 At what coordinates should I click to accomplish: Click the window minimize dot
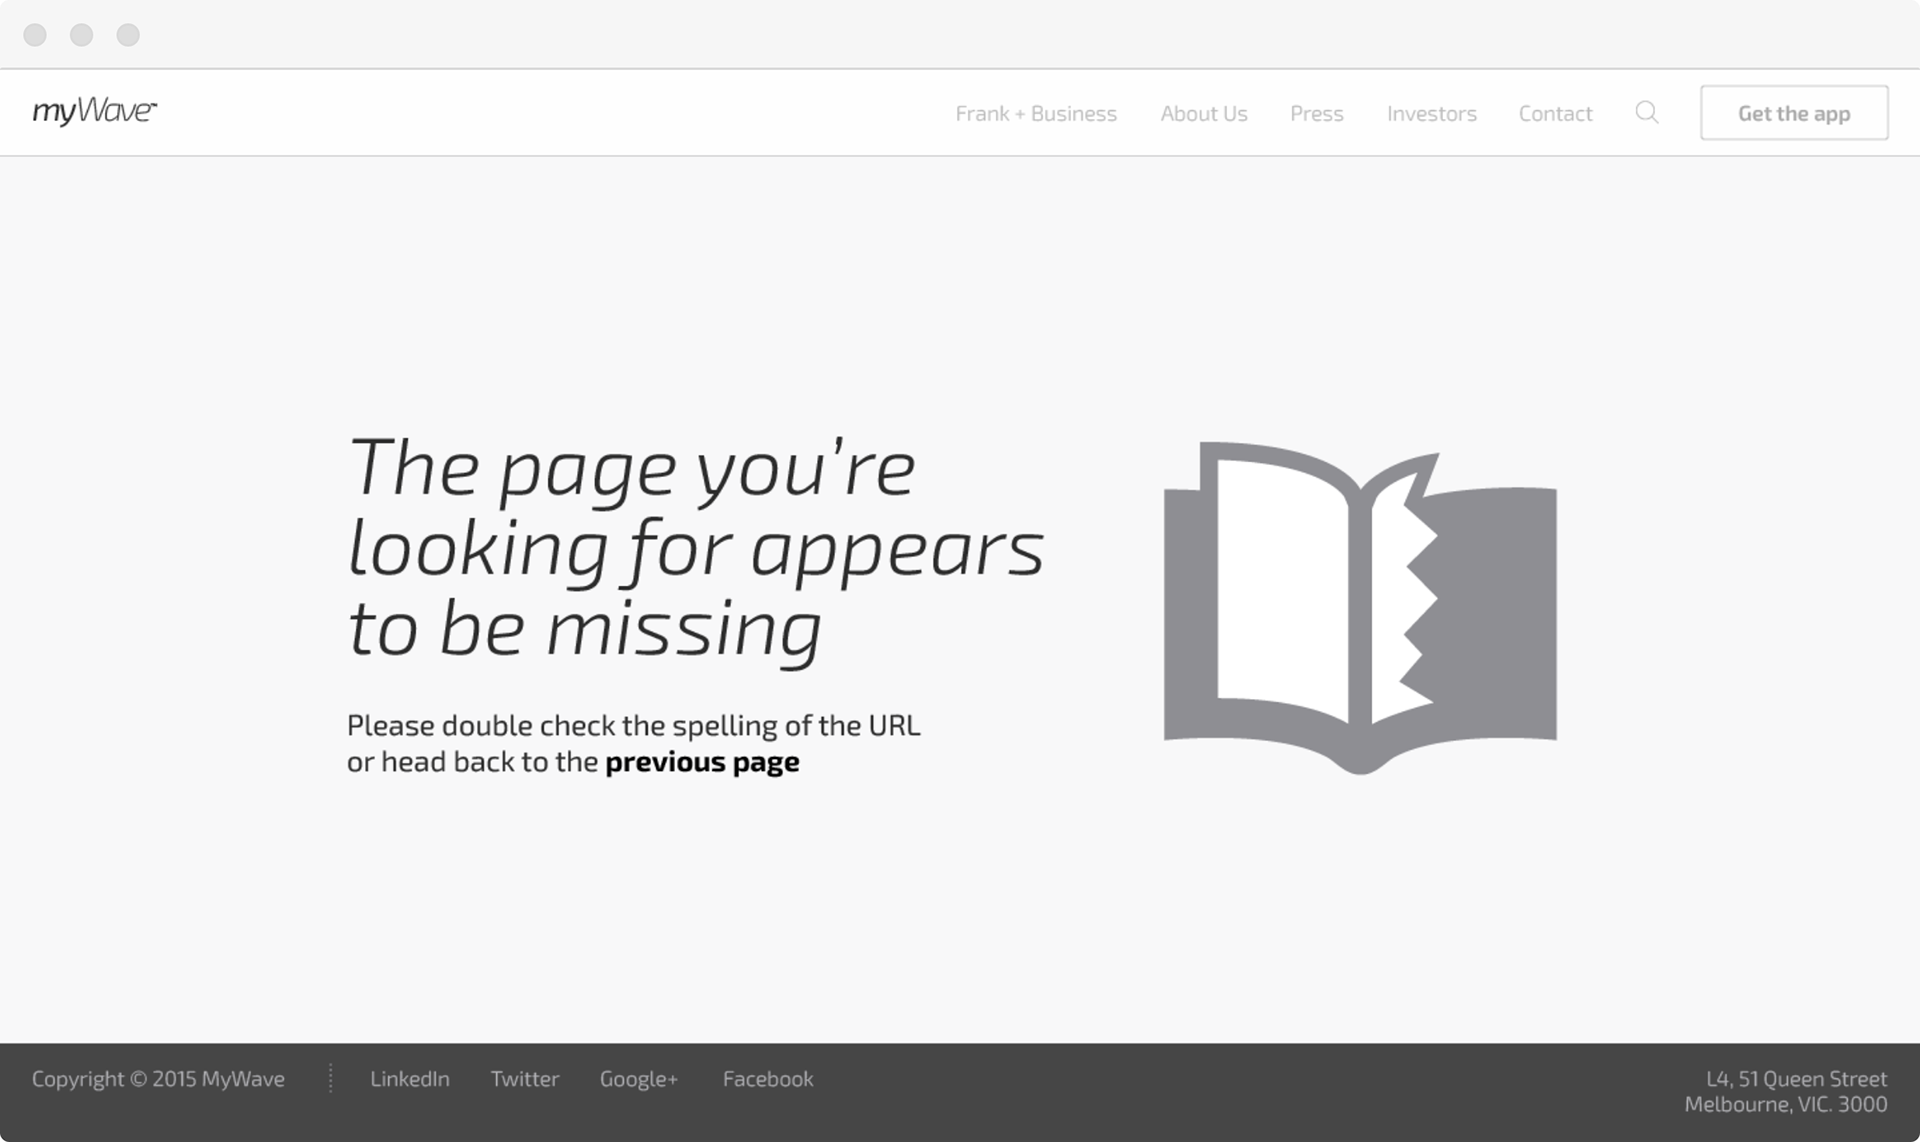coord(81,35)
